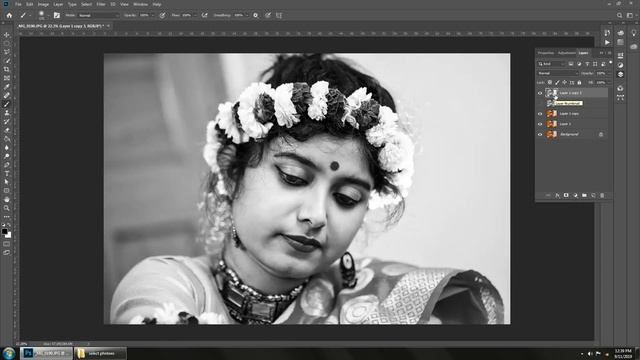Hide the Layer 1 copy 3 layer

point(540,93)
